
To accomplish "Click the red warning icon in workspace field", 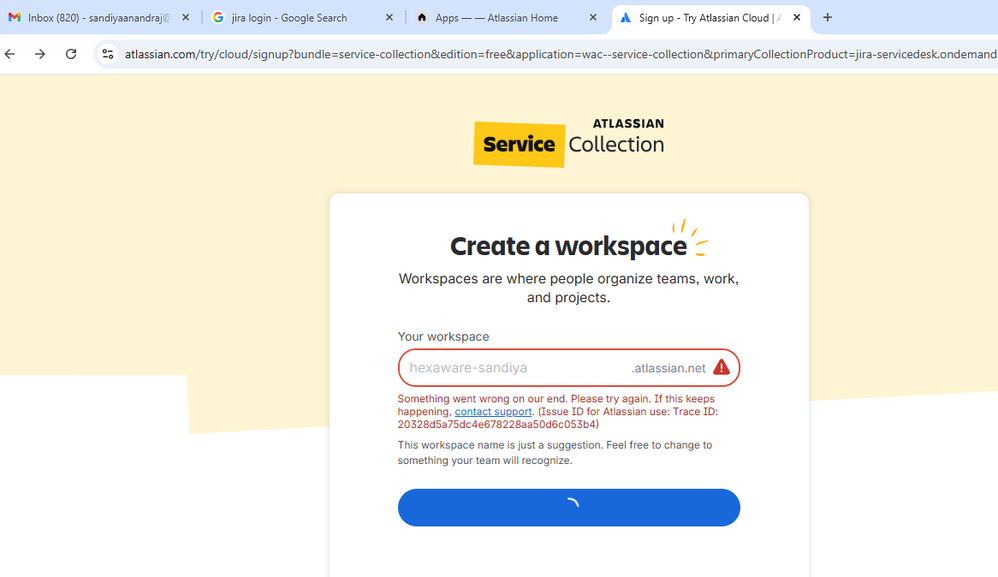I will tap(721, 367).
